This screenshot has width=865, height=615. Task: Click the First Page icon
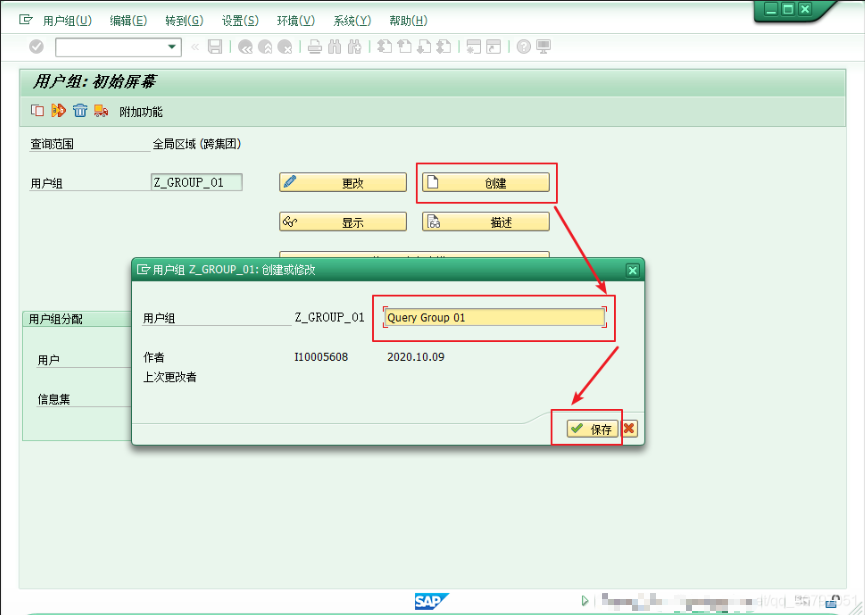pos(385,47)
